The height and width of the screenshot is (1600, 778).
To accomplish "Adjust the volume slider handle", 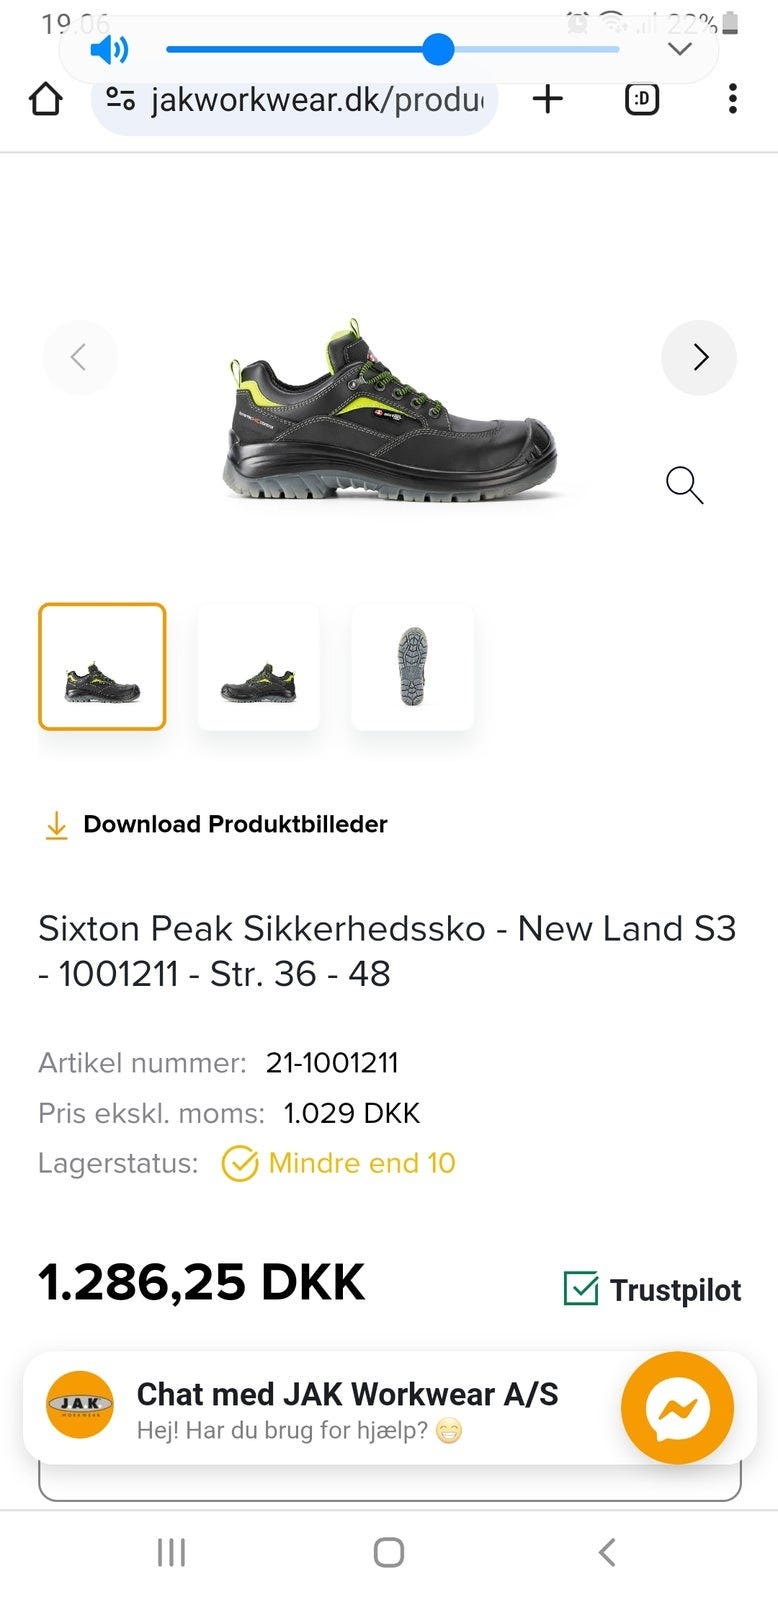I will [x=438, y=49].
